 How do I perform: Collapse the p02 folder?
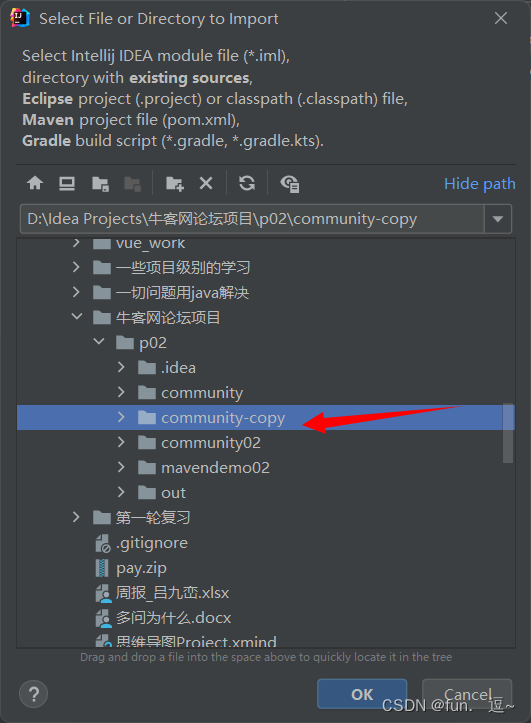tap(99, 342)
